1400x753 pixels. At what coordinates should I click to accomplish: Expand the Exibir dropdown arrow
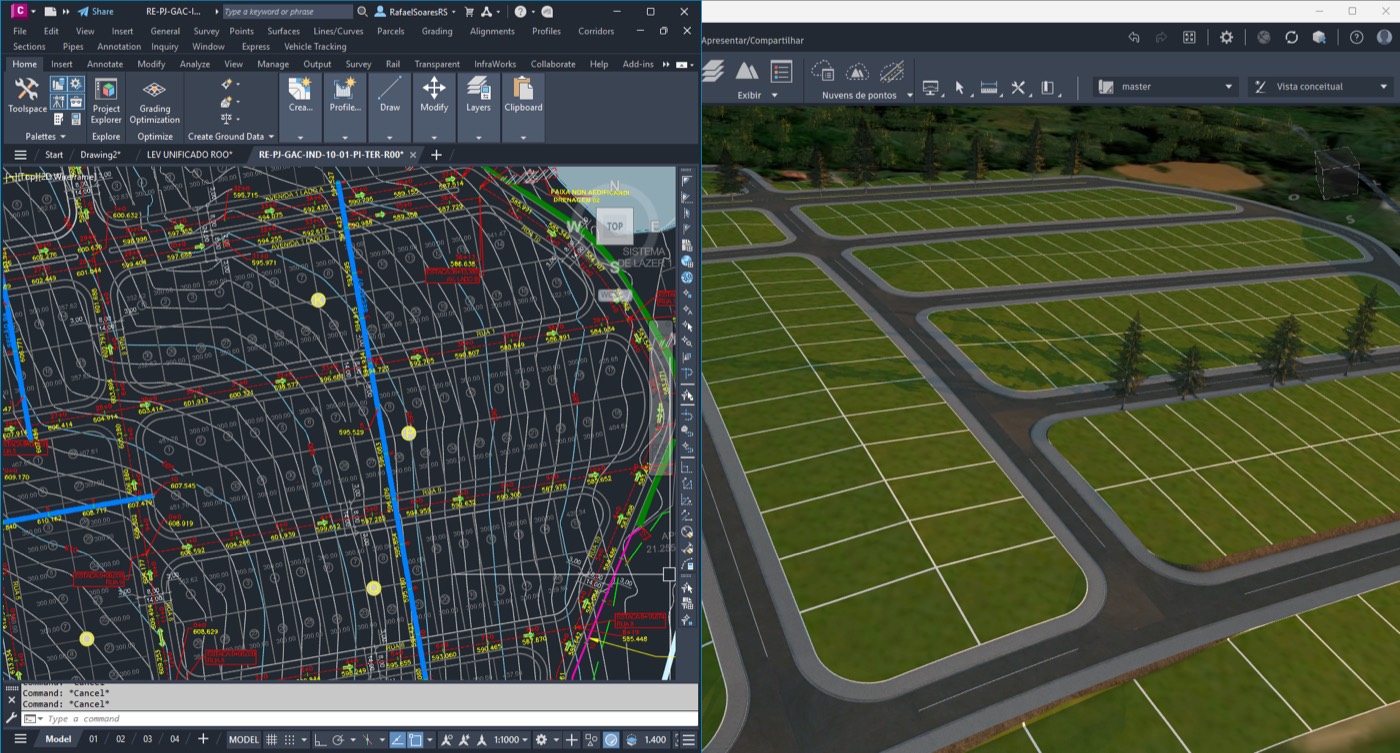click(x=774, y=96)
